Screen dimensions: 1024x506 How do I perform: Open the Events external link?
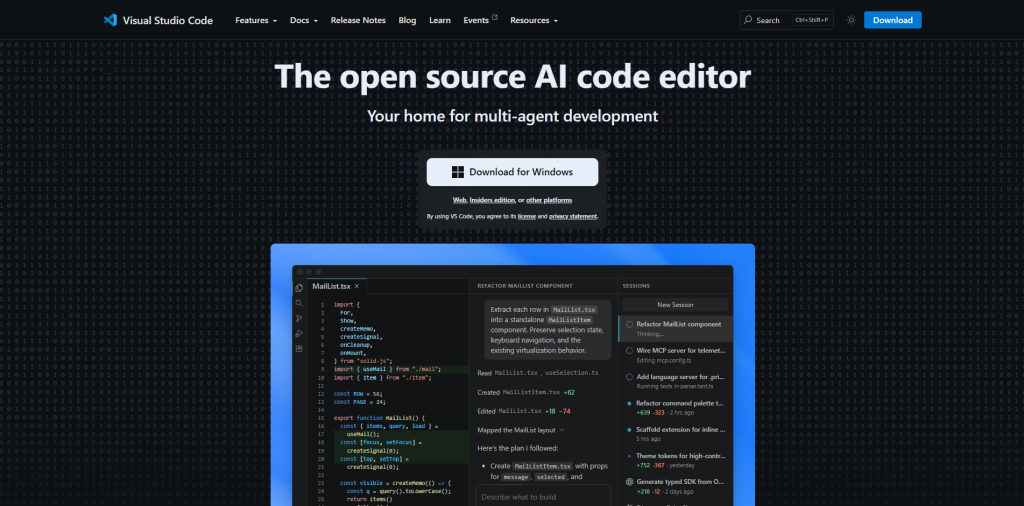480,20
